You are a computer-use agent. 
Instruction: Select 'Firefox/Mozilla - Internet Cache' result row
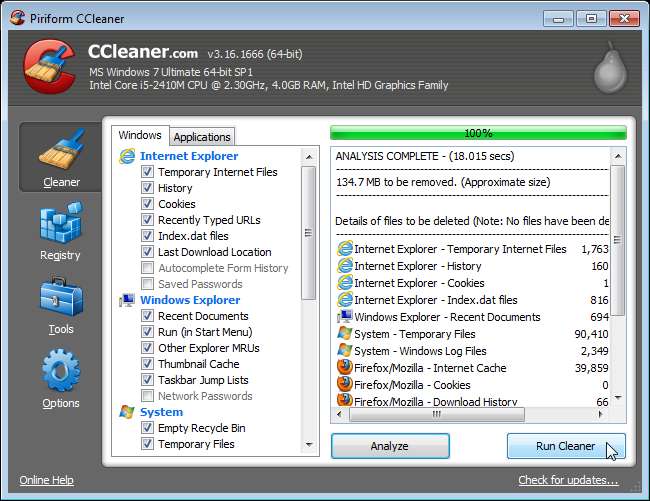(x=473, y=368)
